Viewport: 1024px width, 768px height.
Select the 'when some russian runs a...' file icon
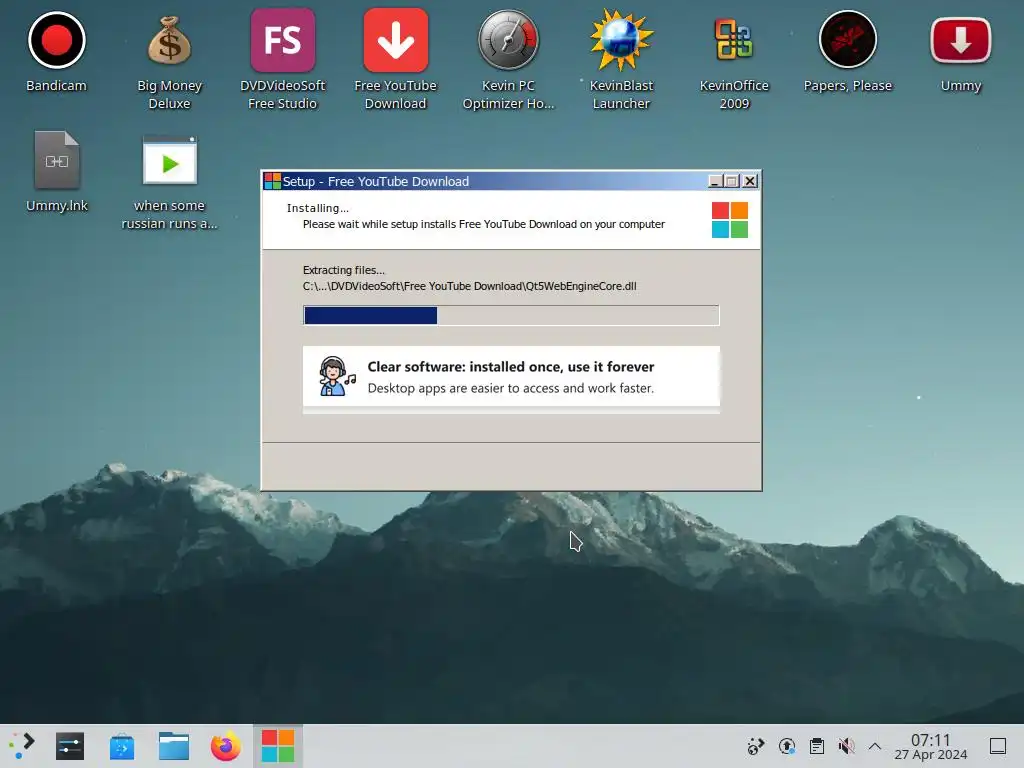tap(169, 161)
